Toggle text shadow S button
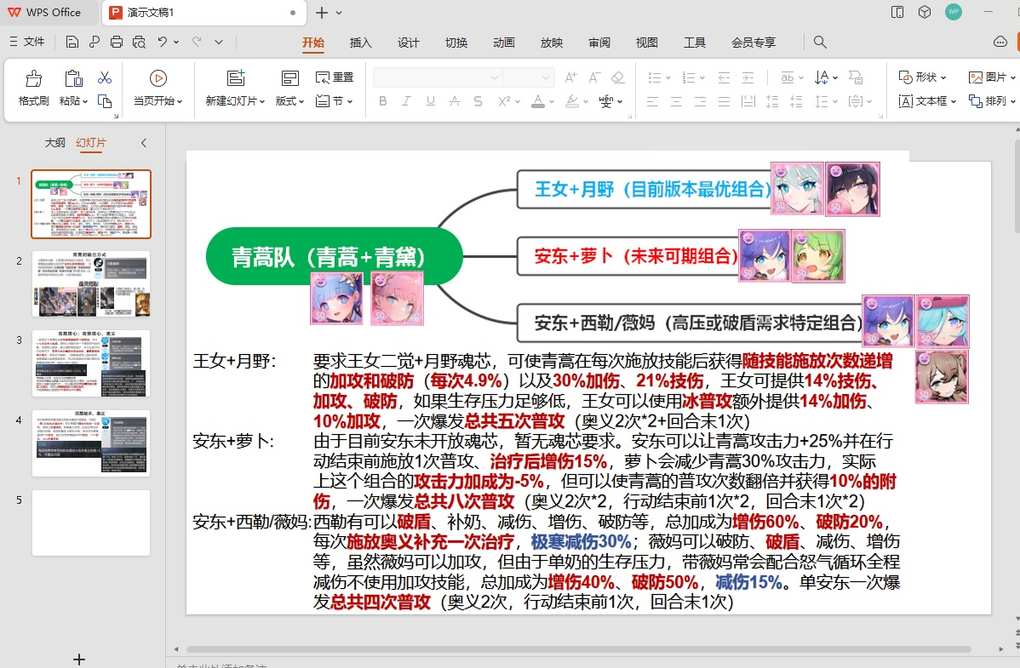This screenshot has width=1020, height=668. coord(478,101)
